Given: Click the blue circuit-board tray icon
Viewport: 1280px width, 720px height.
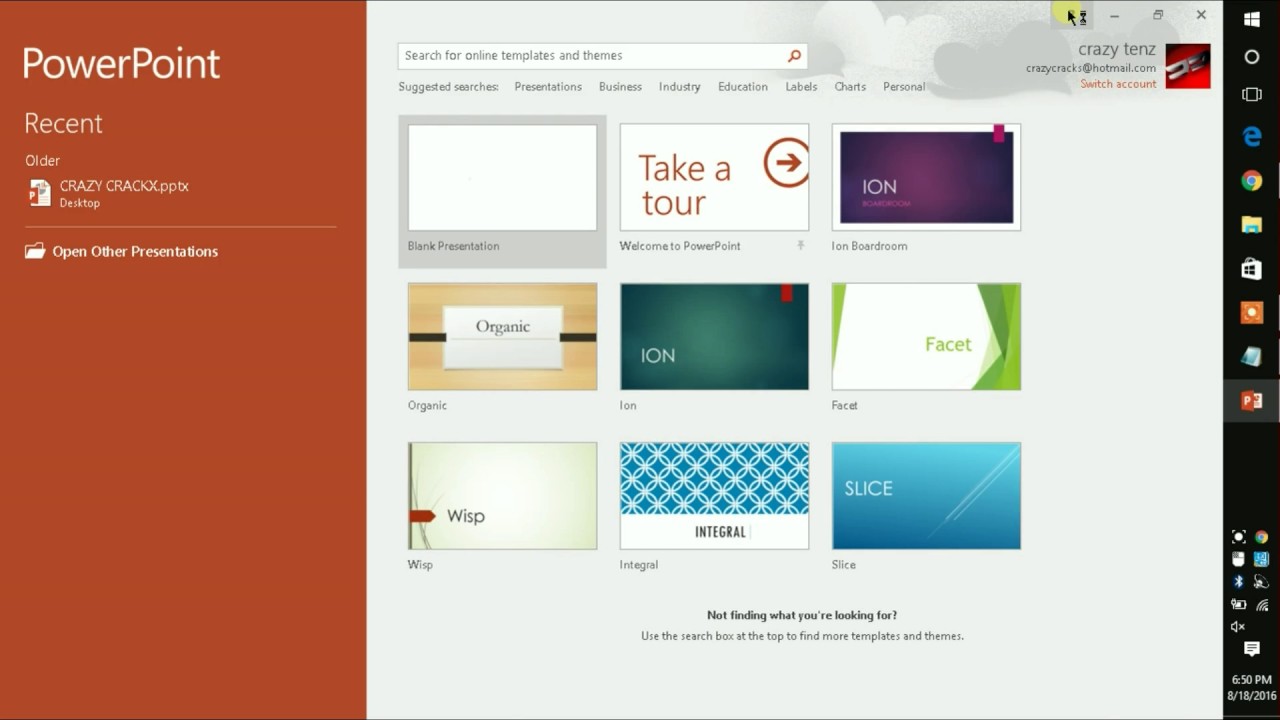Looking at the screenshot, I should coord(1261,559).
